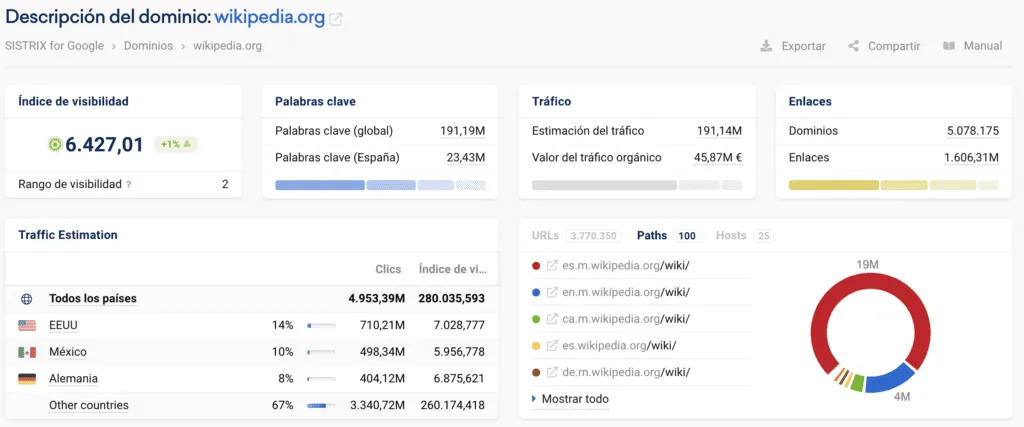The height and width of the screenshot is (427, 1024).
Task: Click the globe icon for Todos los países
Action: tap(27, 299)
